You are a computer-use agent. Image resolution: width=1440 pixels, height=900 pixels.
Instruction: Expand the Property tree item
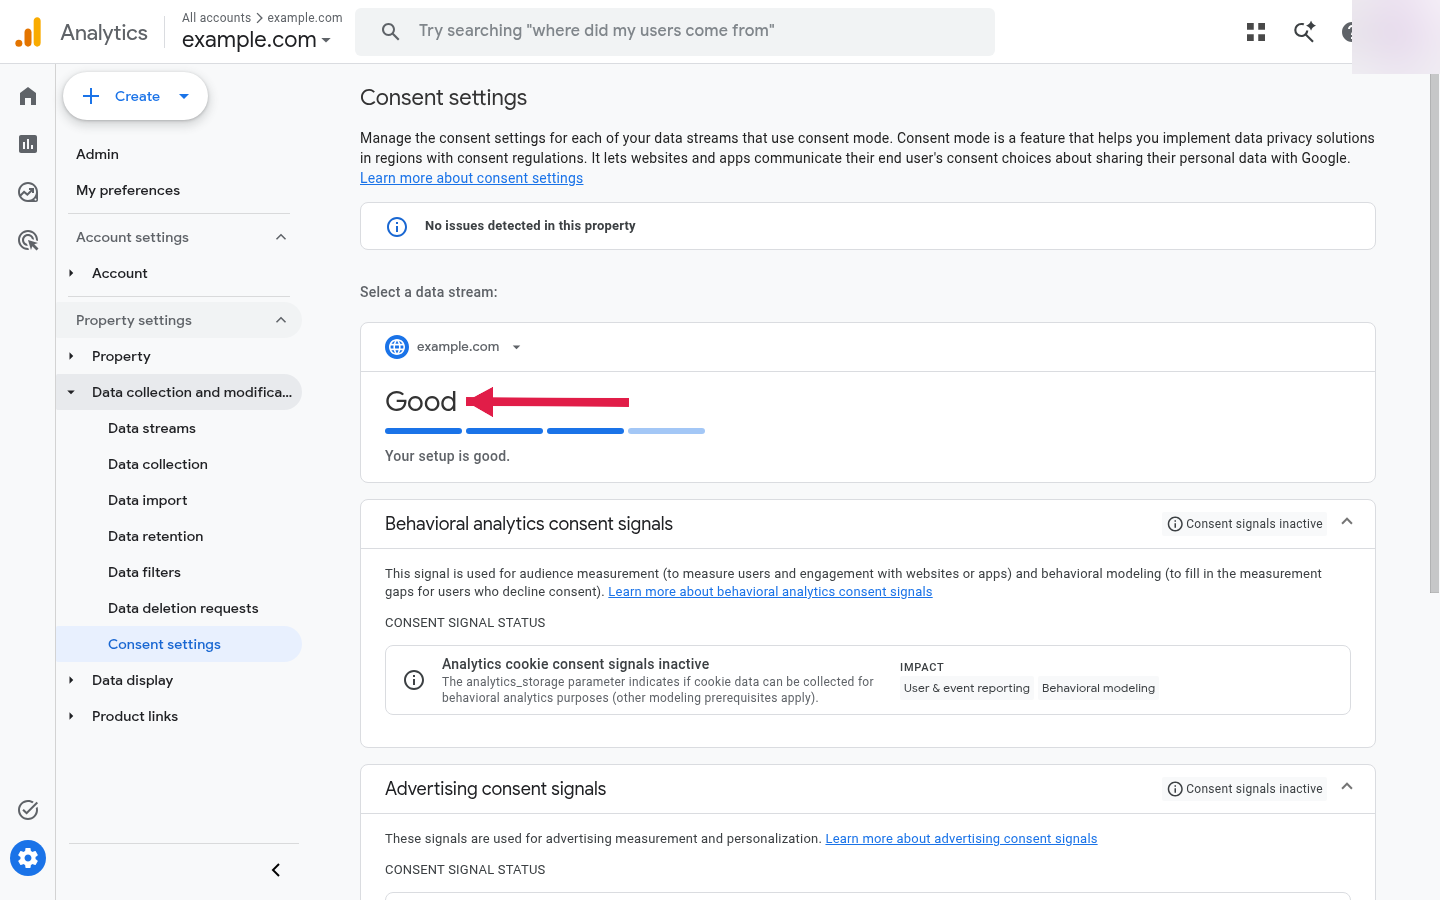(x=71, y=356)
